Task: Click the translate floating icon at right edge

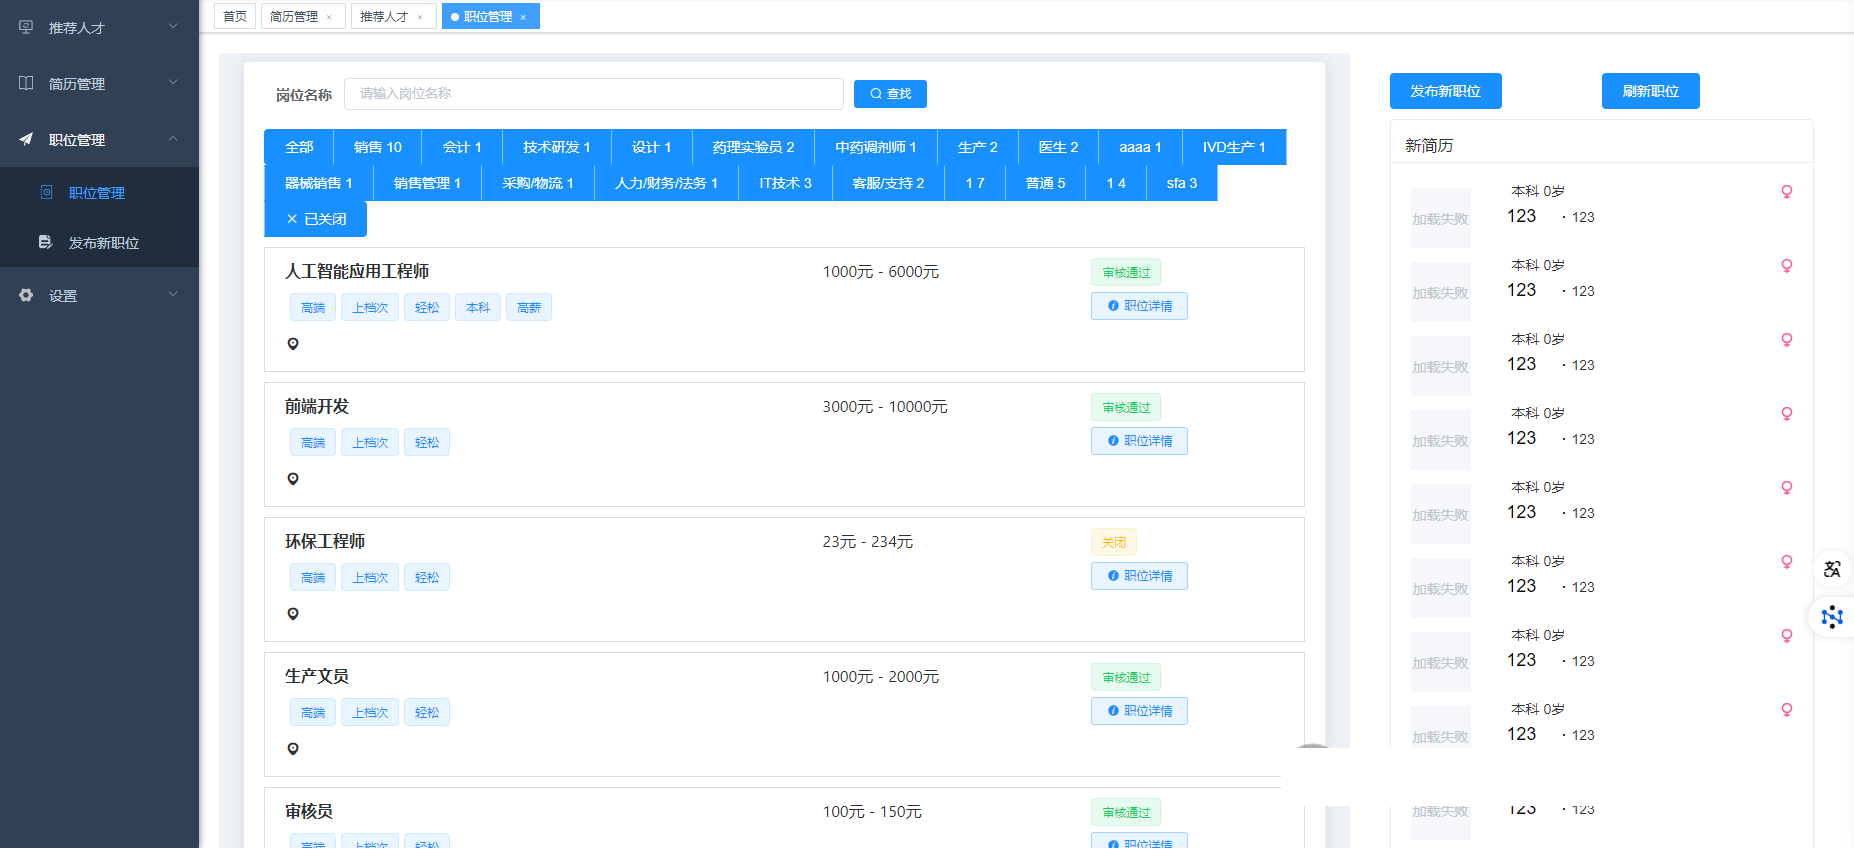Action: (x=1832, y=569)
